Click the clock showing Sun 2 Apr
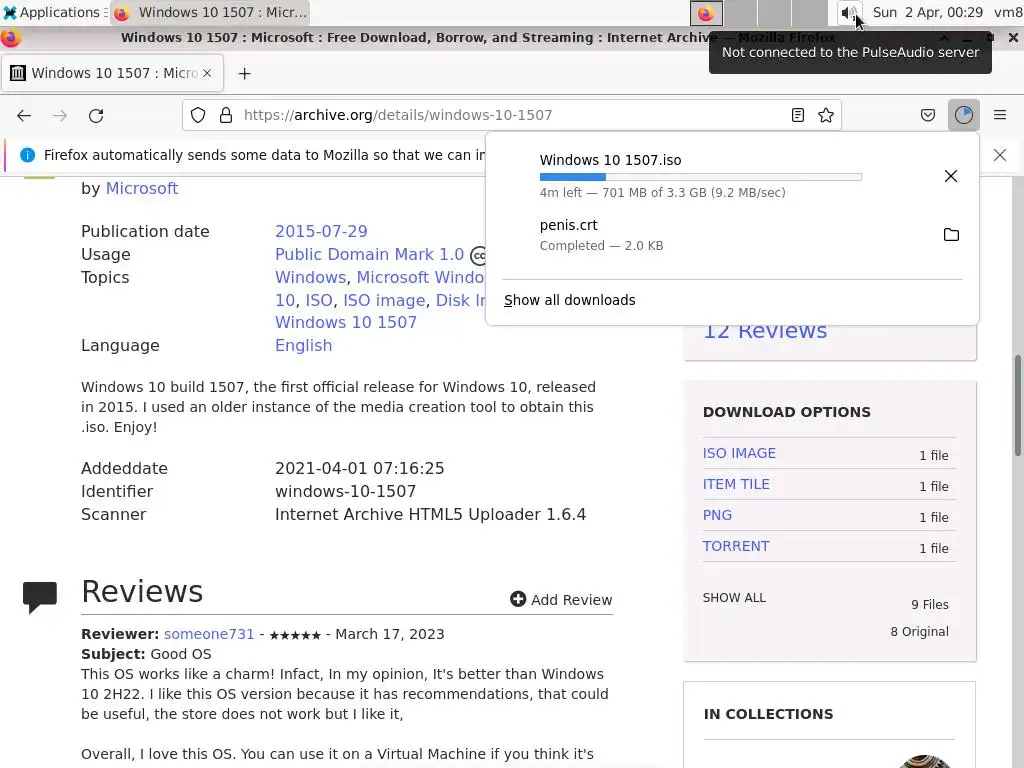 (x=927, y=12)
